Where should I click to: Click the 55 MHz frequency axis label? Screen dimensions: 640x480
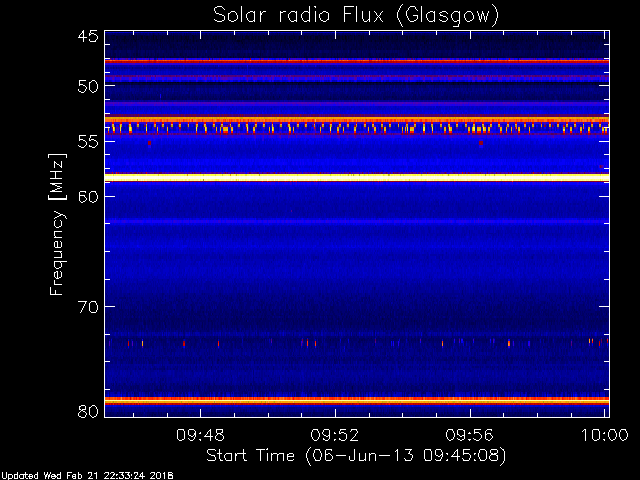[x=88, y=142]
